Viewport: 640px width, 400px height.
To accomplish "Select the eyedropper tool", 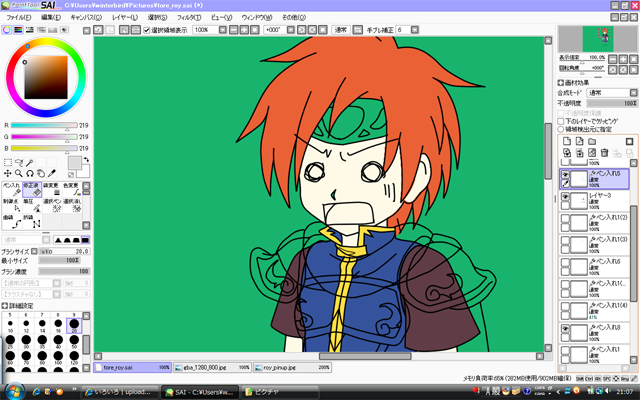I will click(x=51, y=173).
